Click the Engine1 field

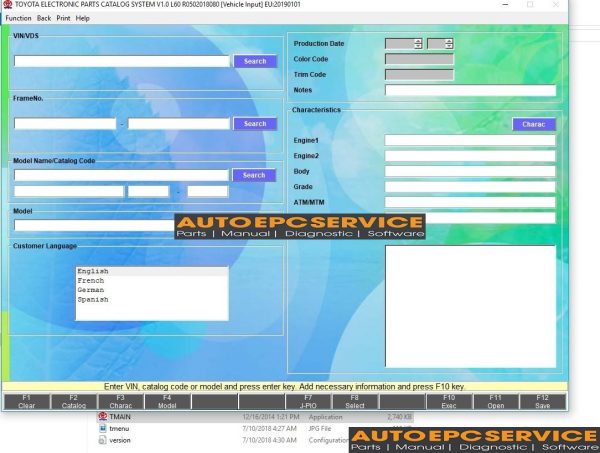tap(470, 140)
